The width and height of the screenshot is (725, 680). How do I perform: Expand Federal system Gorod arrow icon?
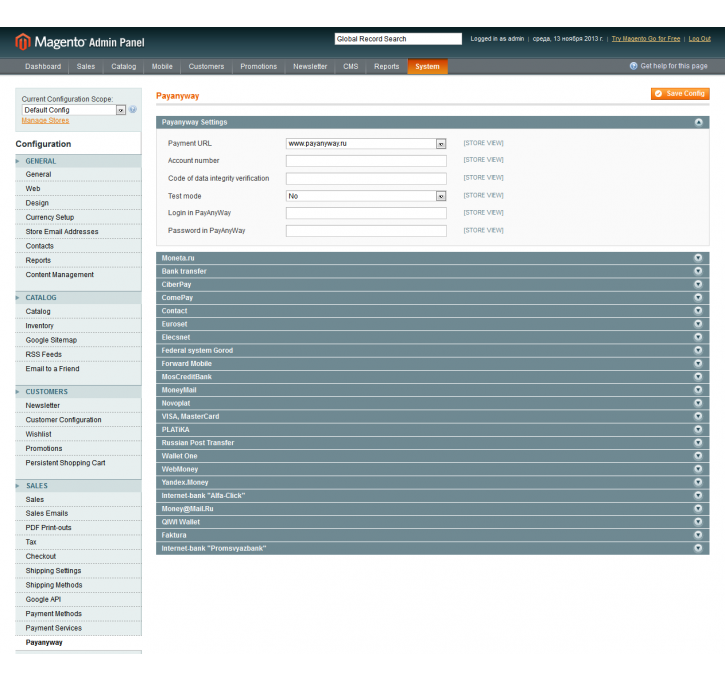tap(698, 350)
